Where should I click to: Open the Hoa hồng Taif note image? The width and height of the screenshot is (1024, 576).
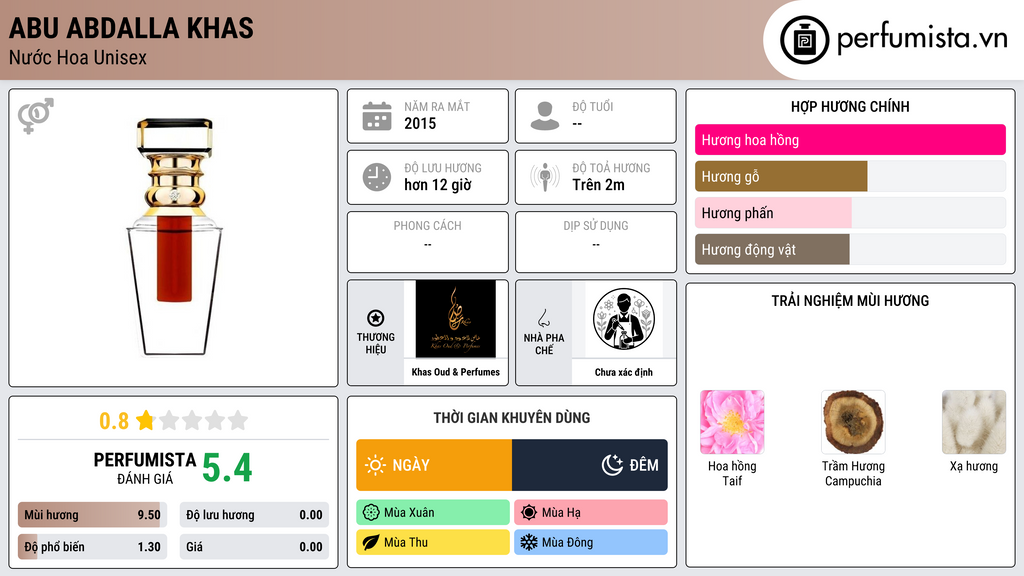point(732,422)
